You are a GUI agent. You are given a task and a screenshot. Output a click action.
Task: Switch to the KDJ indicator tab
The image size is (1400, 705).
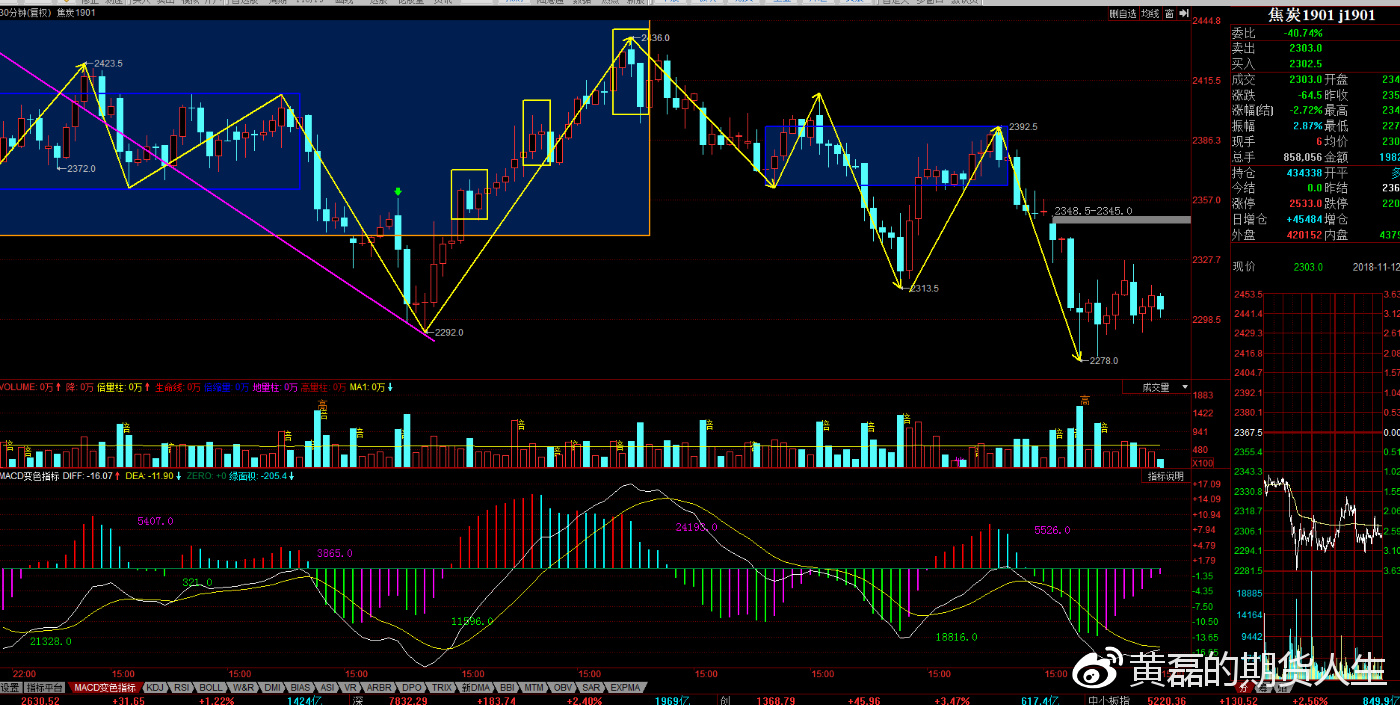click(x=155, y=688)
